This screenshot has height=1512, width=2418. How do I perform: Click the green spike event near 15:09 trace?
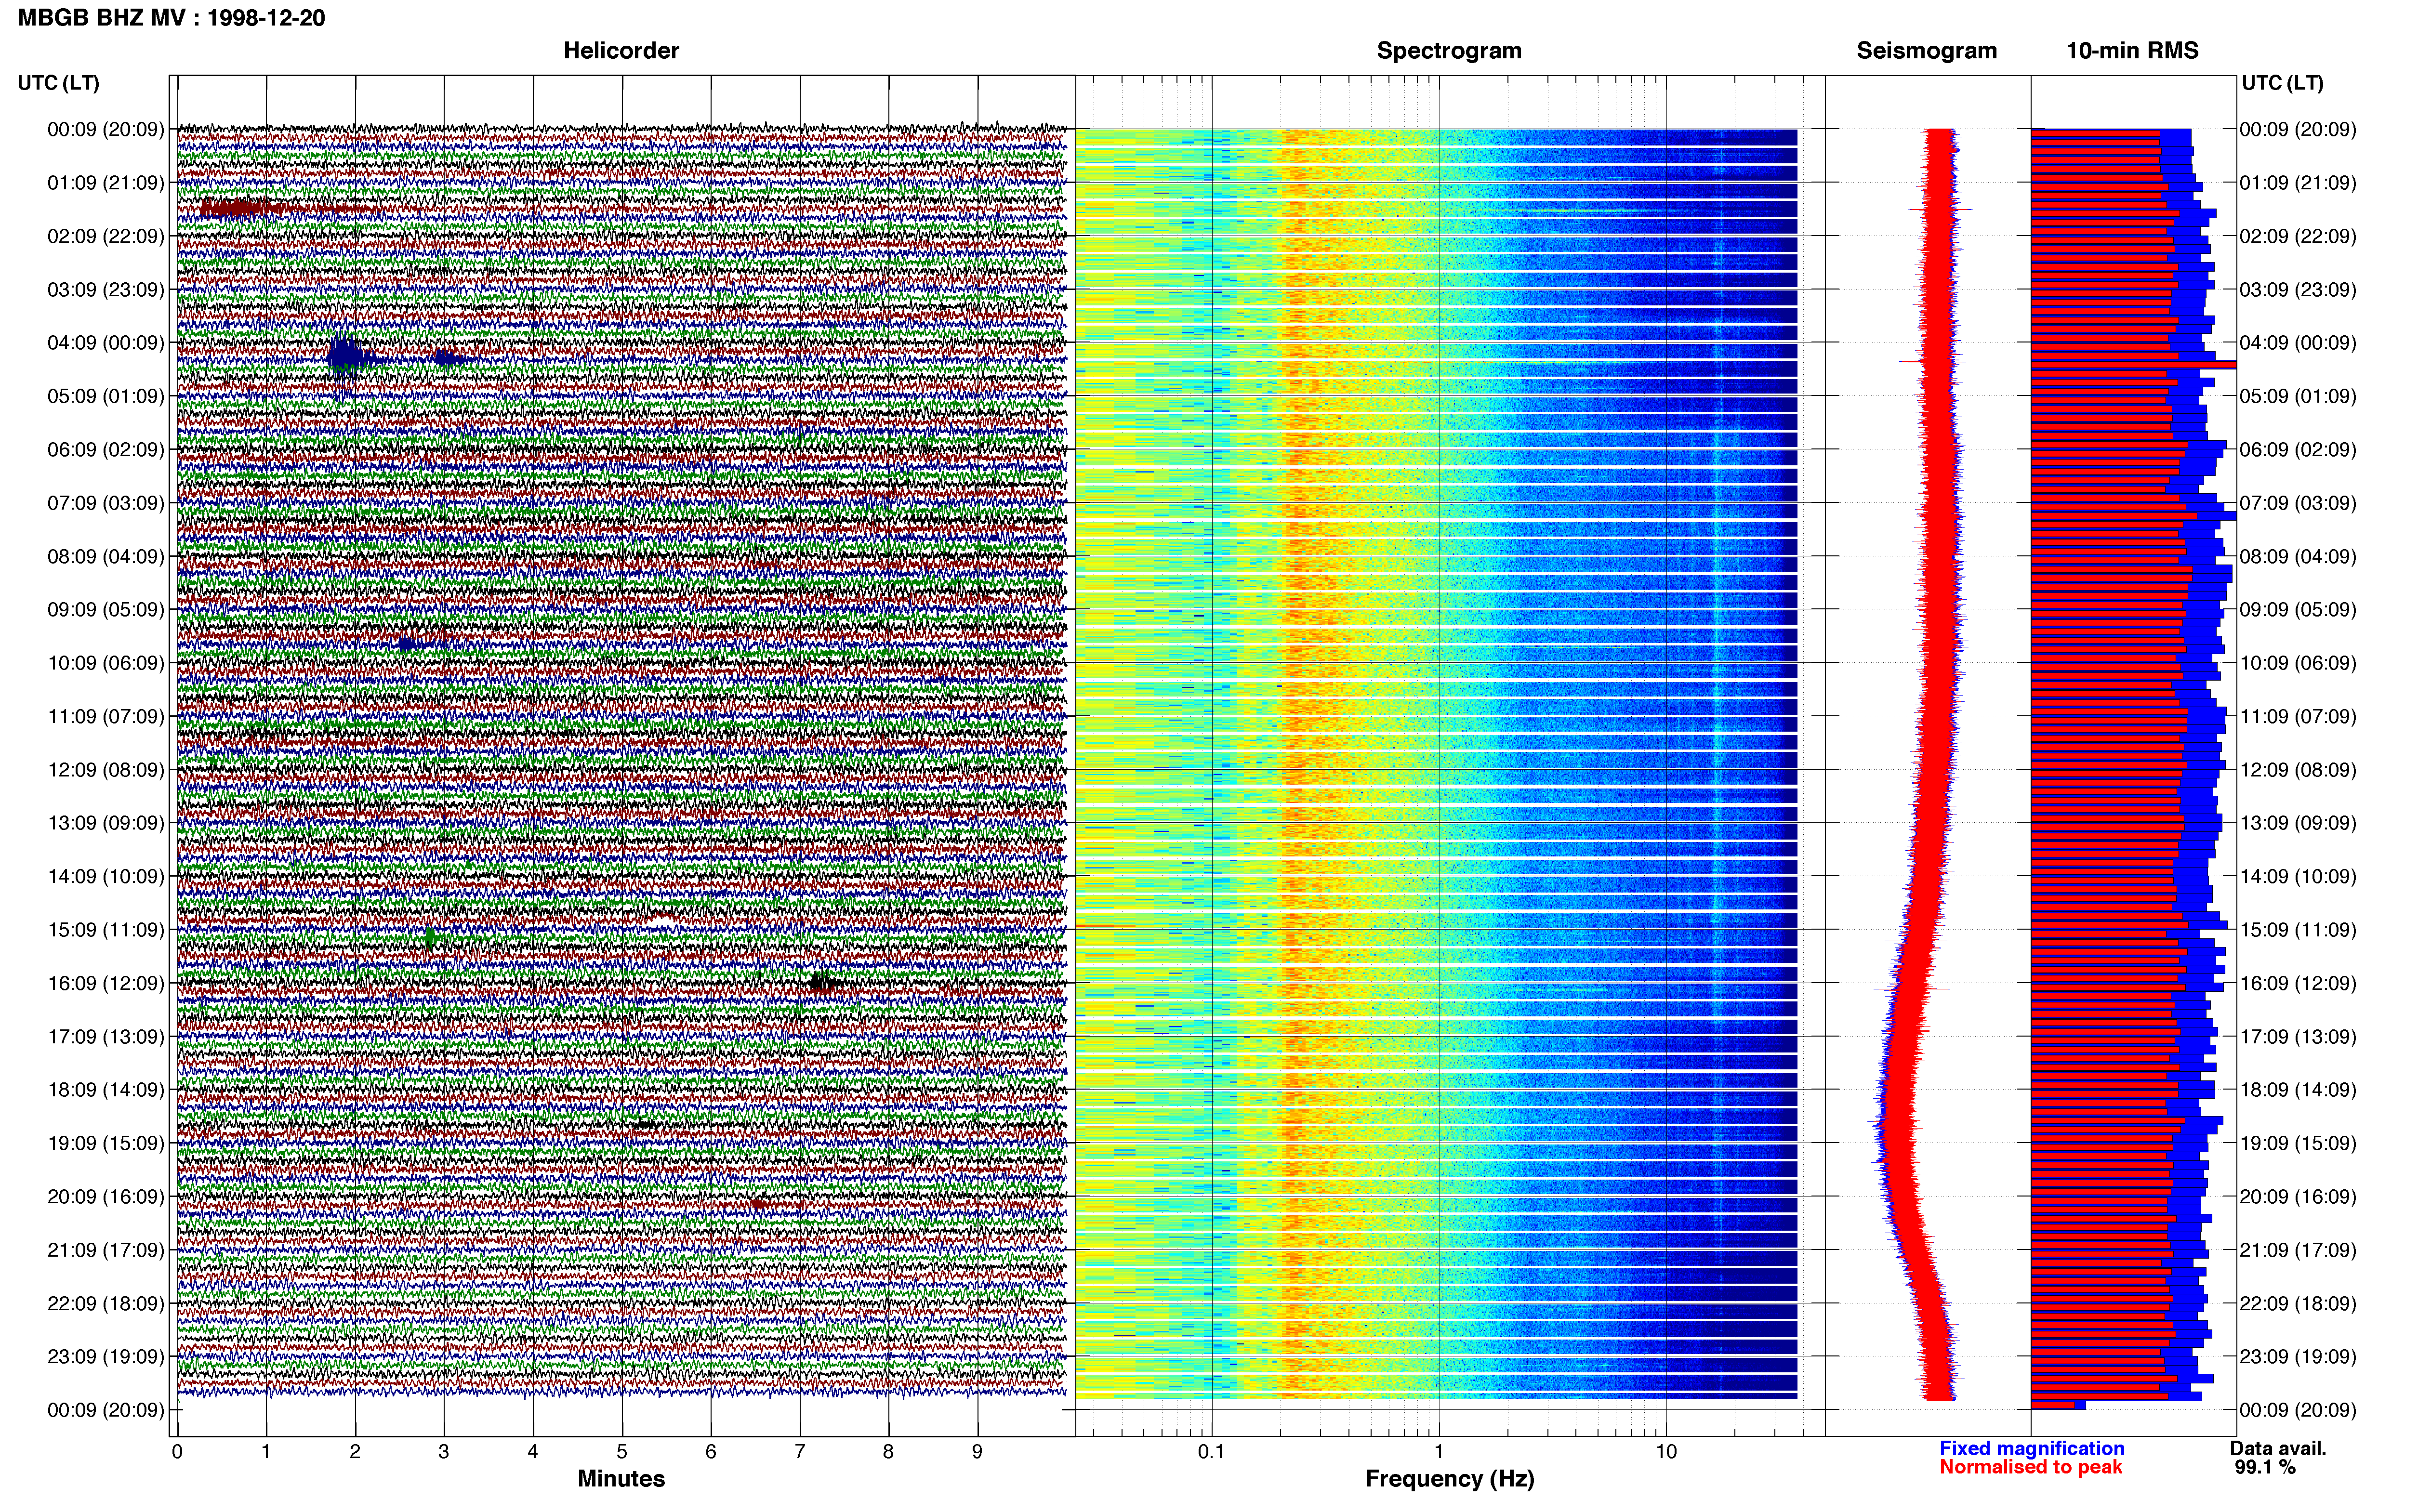coord(431,938)
